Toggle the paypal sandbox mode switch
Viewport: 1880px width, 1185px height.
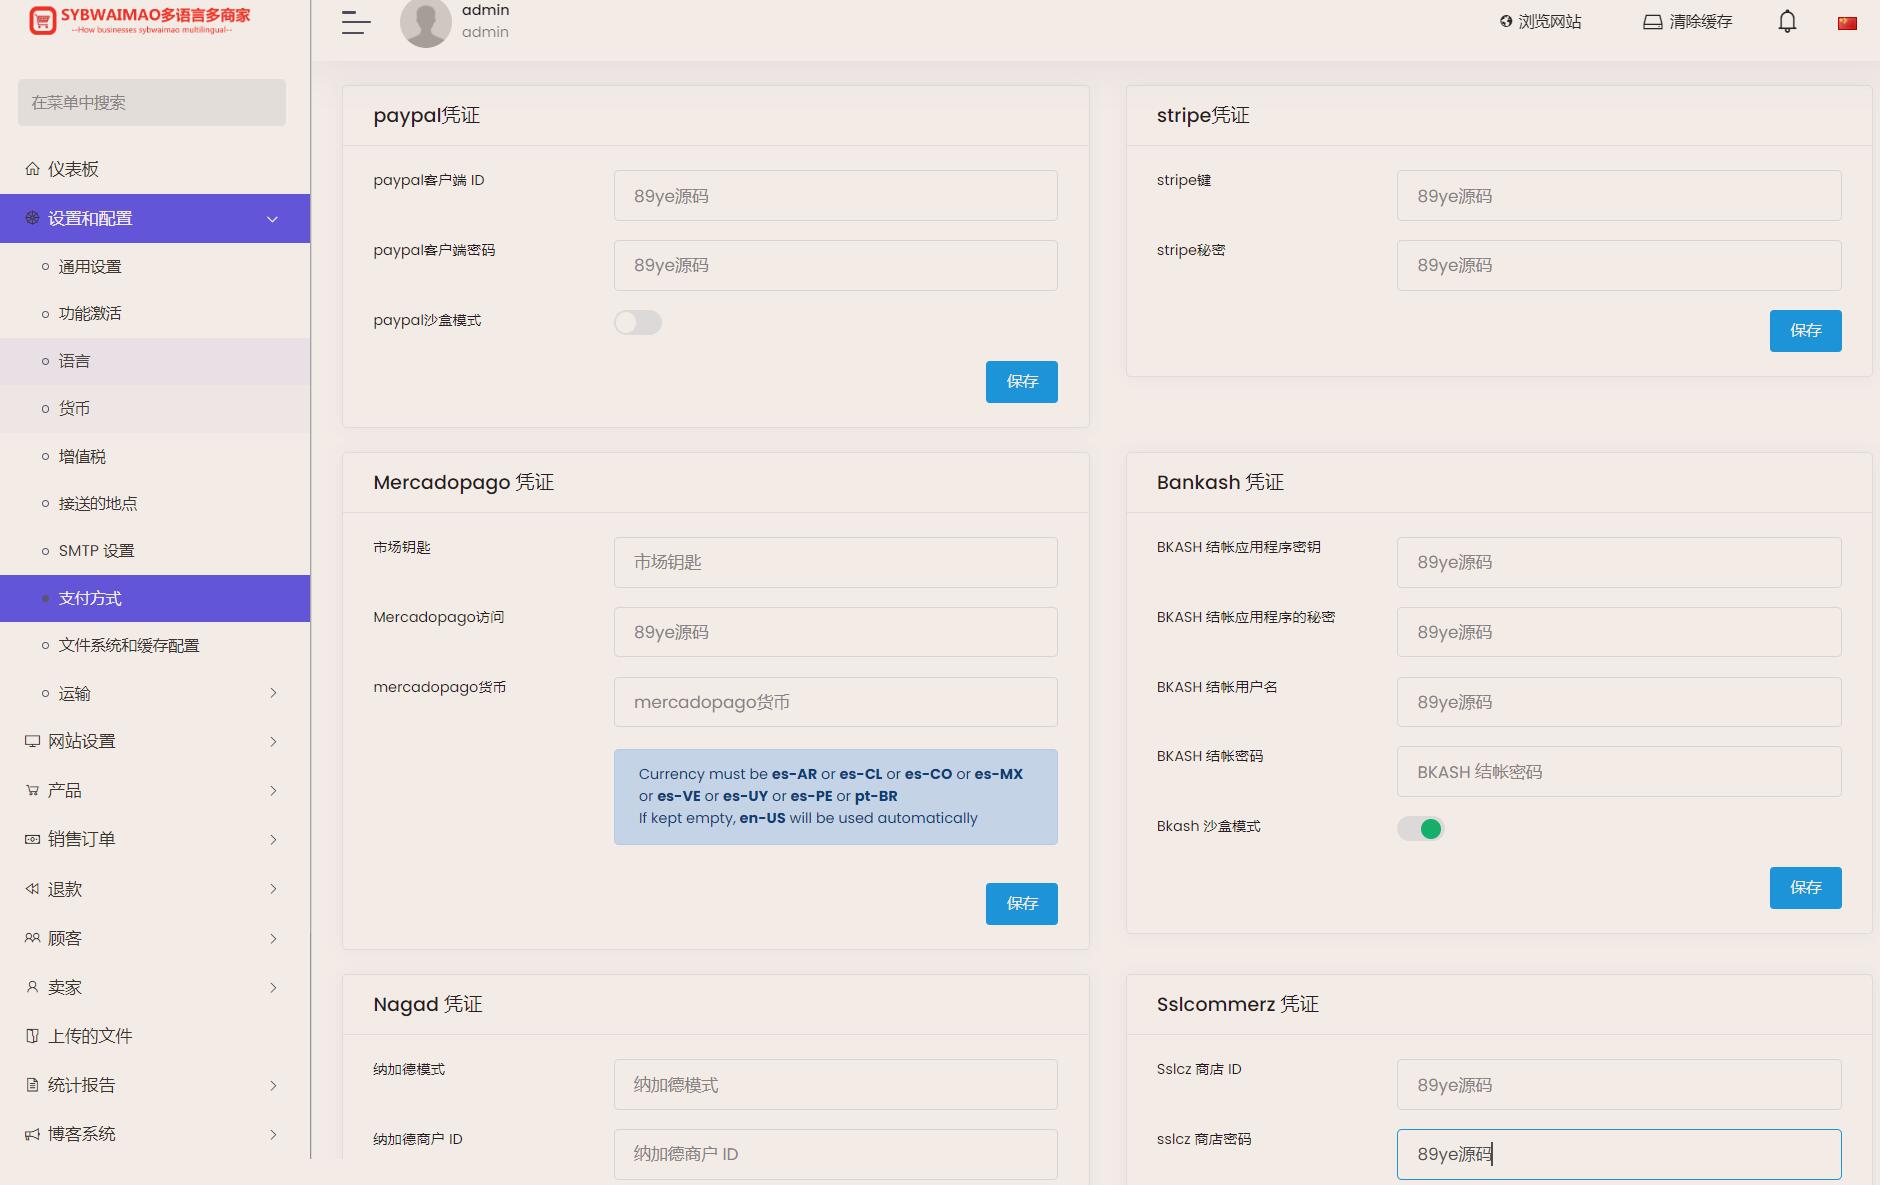tap(638, 322)
